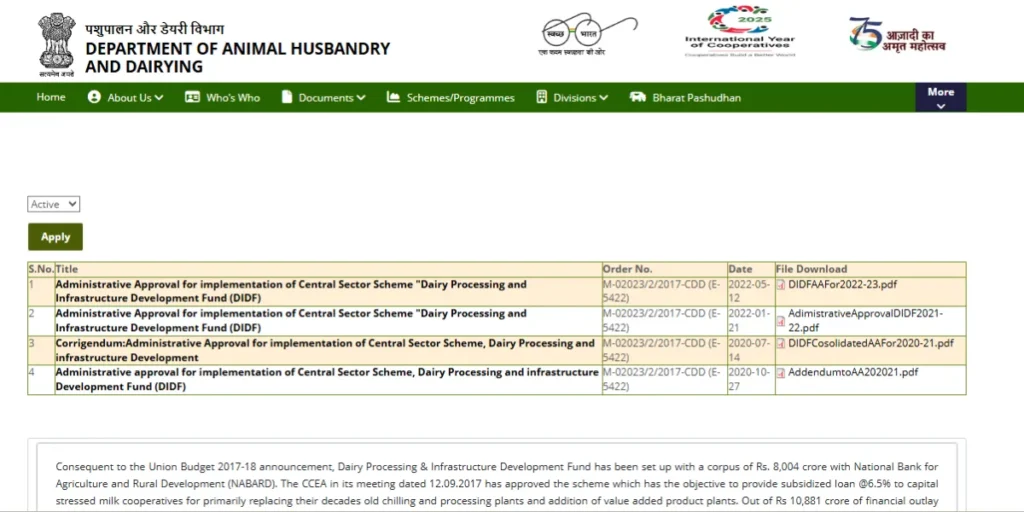Select the date 2022-05-12 cell
This screenshot has width=1024, height=512.
pyautogui.click(x=750, y=291)
